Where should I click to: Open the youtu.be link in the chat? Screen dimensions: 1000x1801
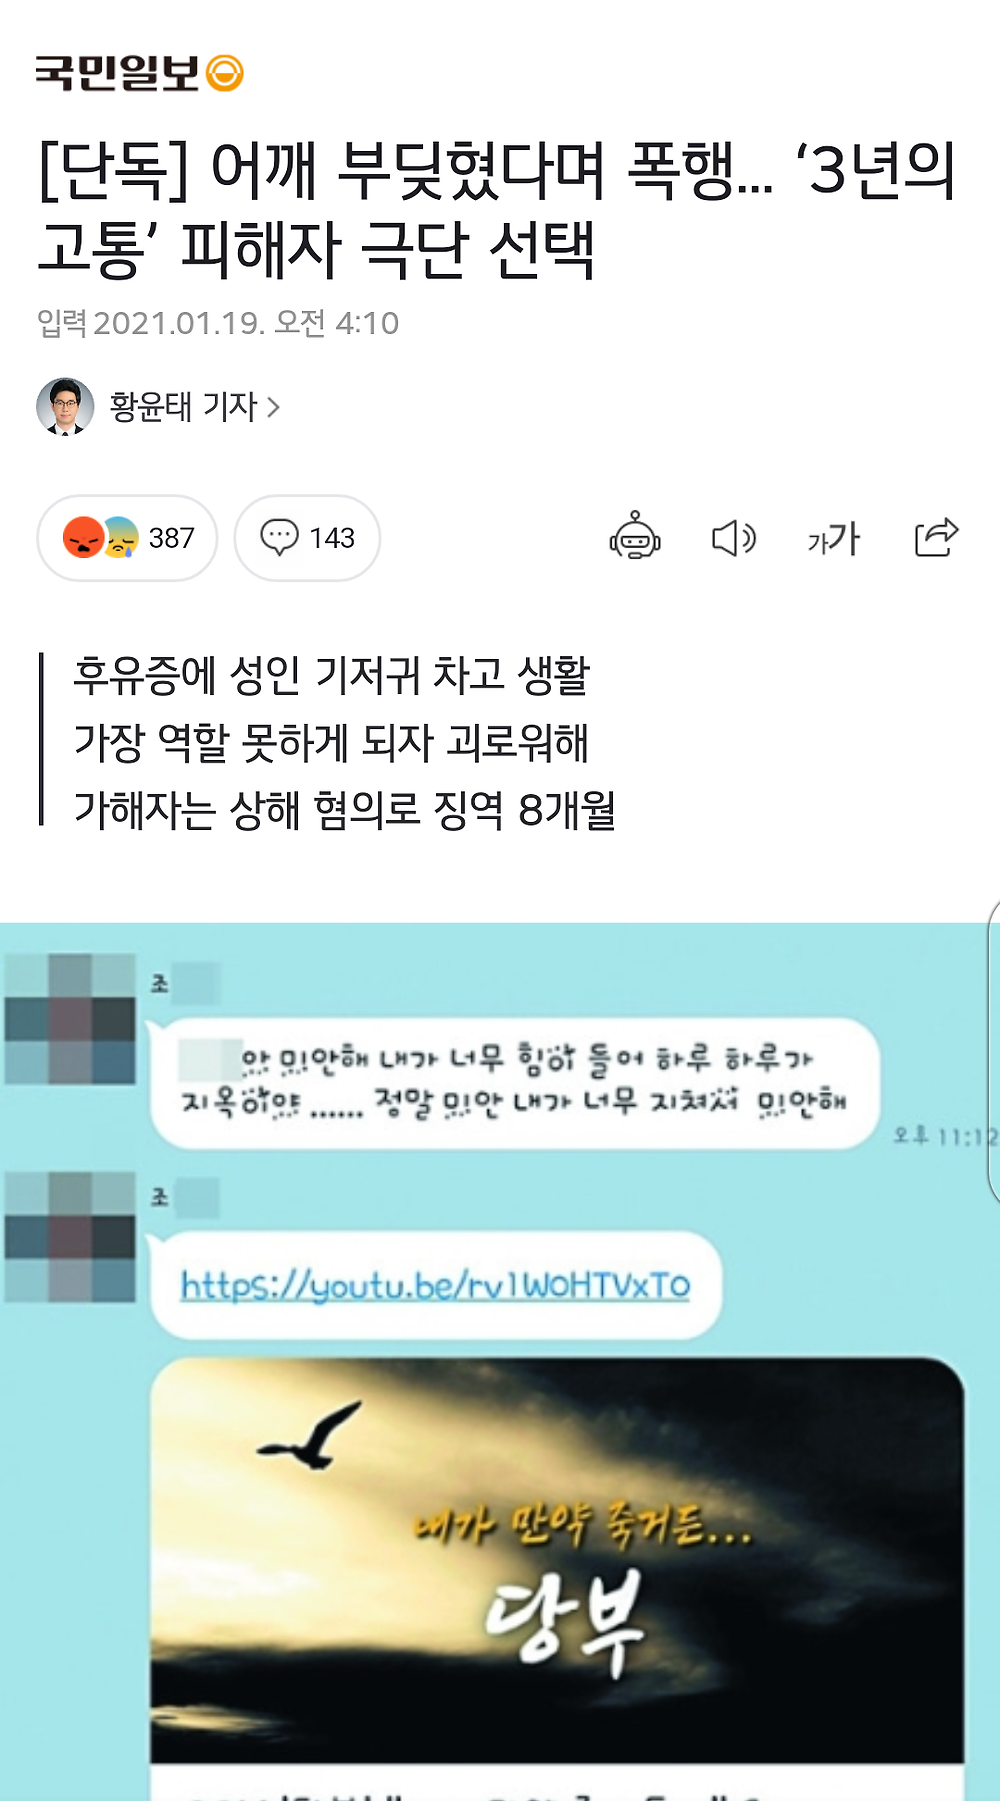435,1284
